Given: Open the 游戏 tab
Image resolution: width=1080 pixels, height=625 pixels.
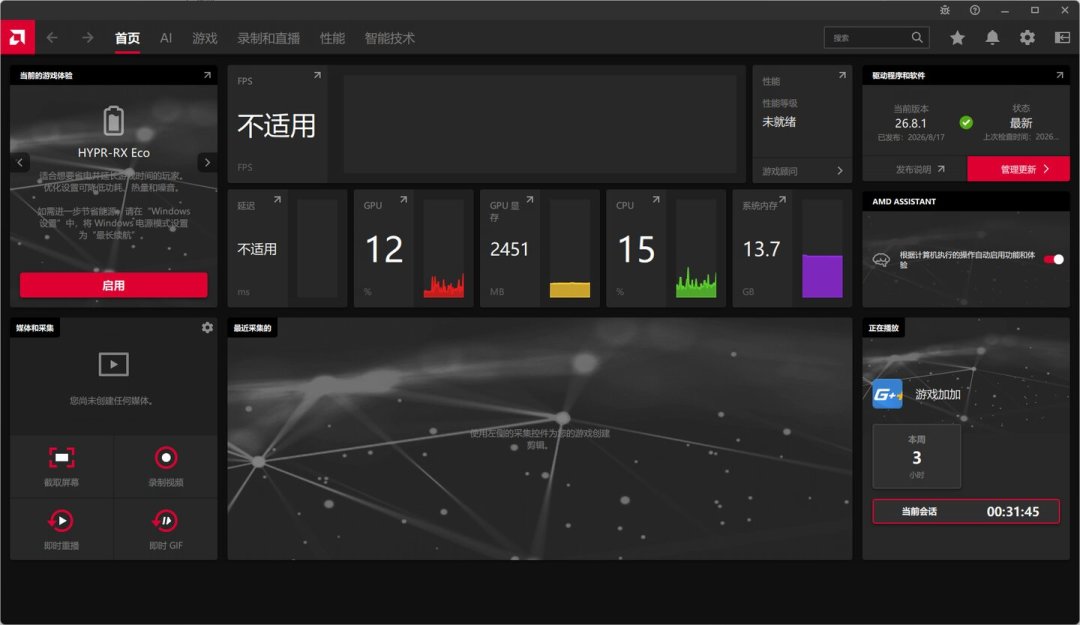Looking at the screenshot, I should point(205,39).
